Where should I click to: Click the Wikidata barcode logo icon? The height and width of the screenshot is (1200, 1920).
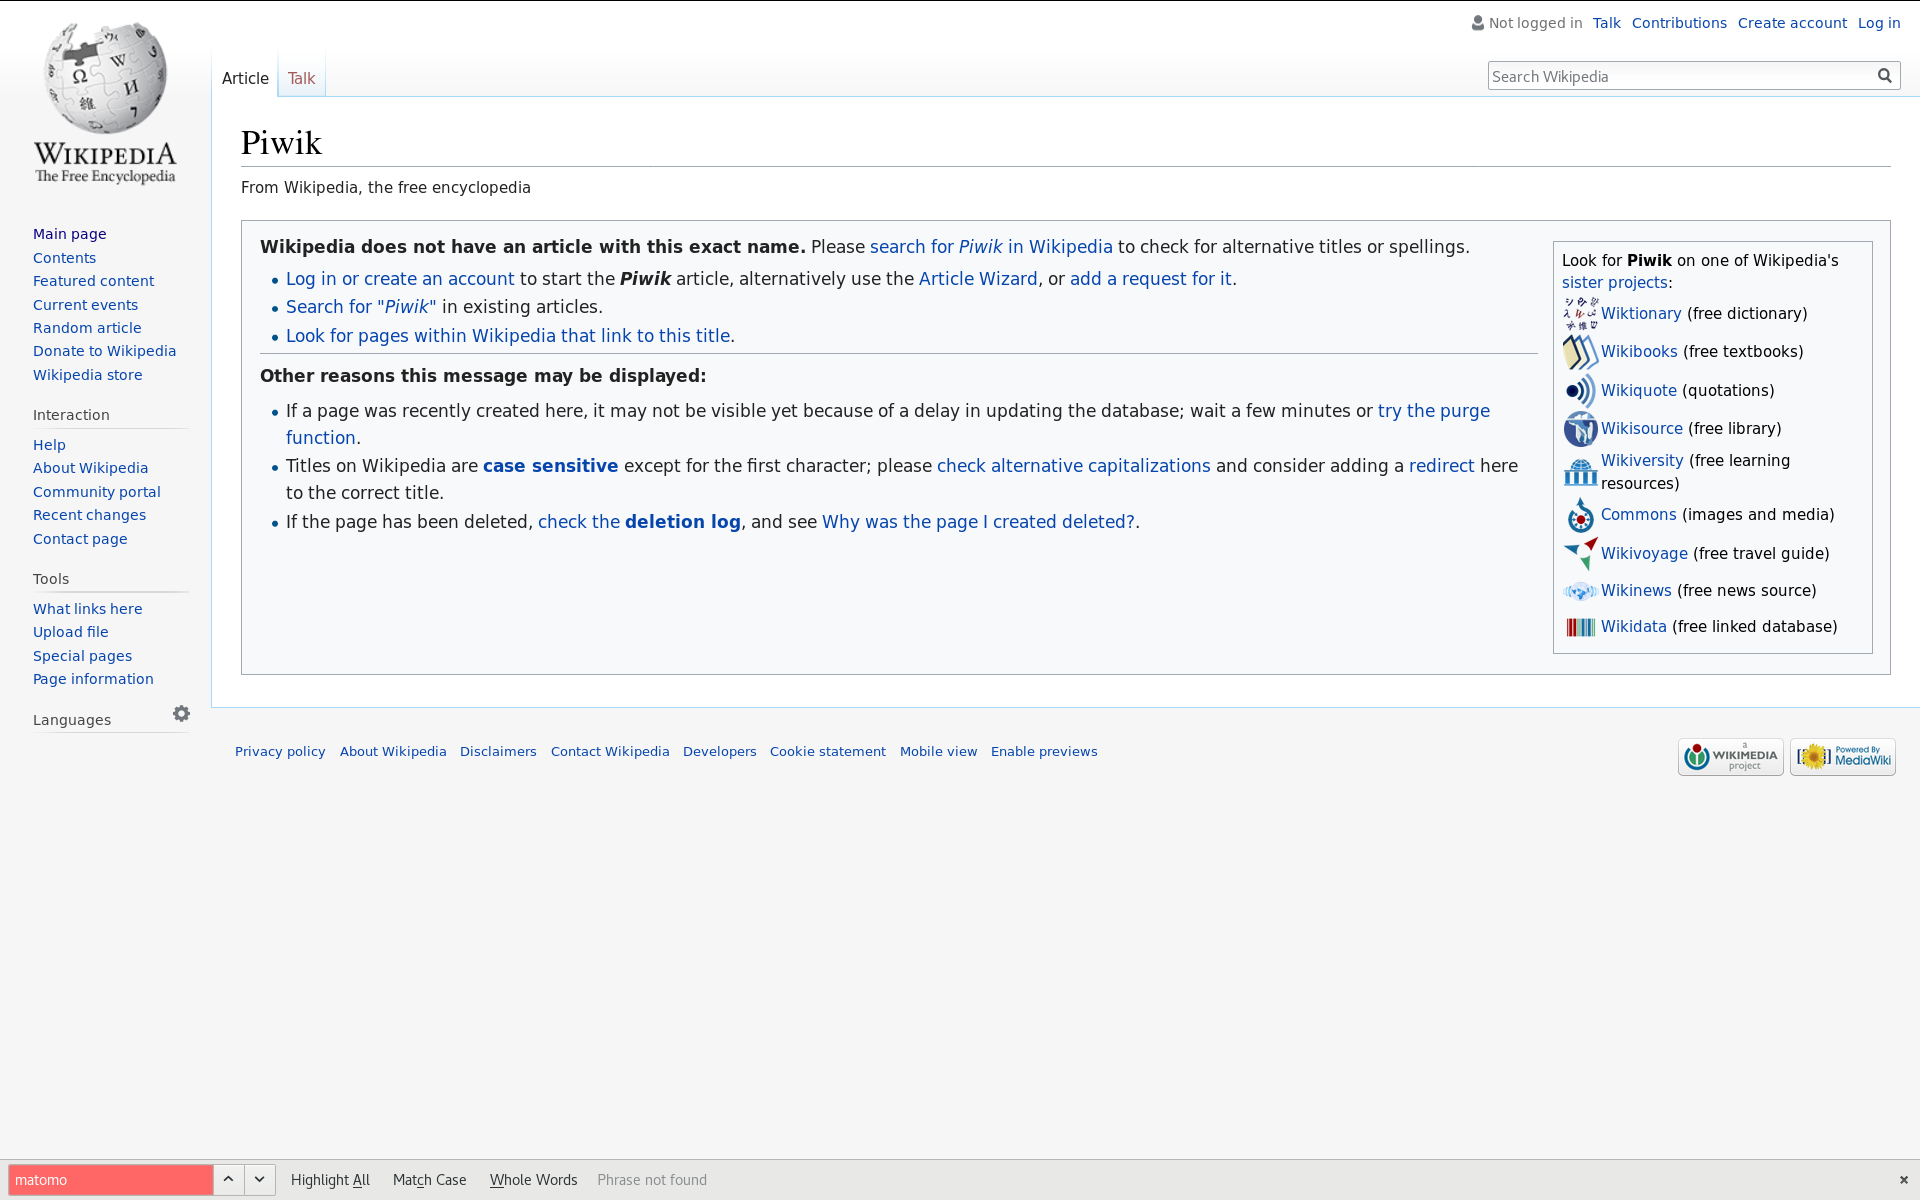(1580, 627)
